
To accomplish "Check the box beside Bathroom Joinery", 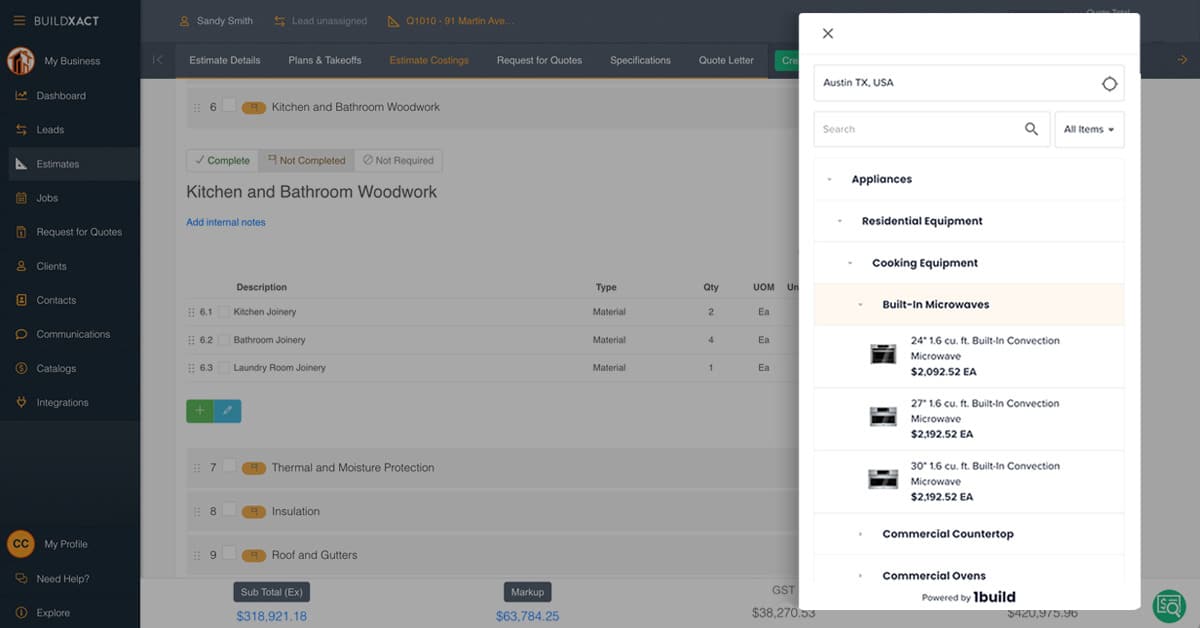I will 224,339.
